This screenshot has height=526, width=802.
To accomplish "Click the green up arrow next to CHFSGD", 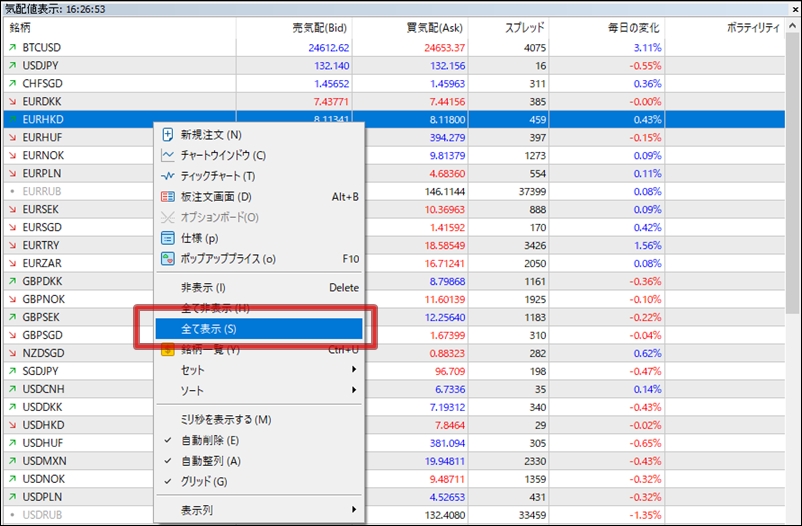I will 12,83.
